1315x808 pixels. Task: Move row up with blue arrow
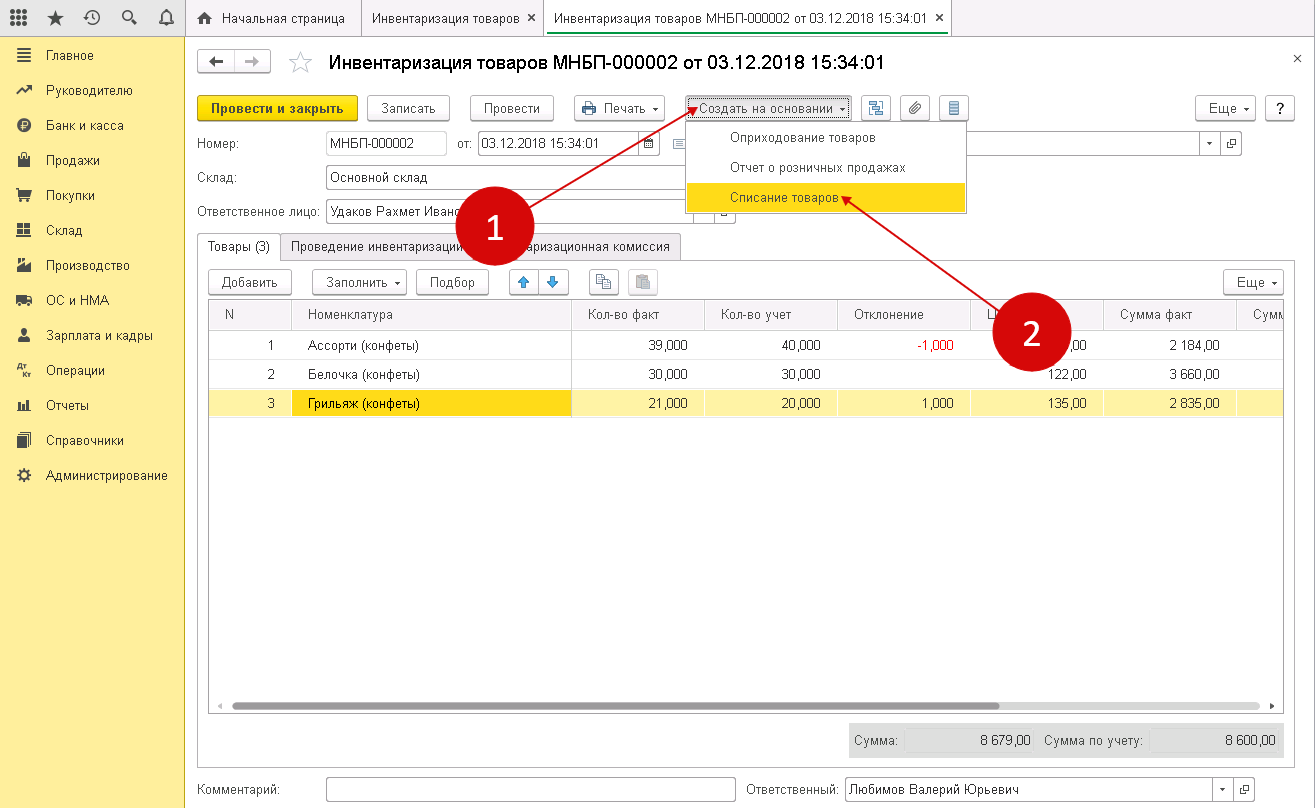point(524,282)
